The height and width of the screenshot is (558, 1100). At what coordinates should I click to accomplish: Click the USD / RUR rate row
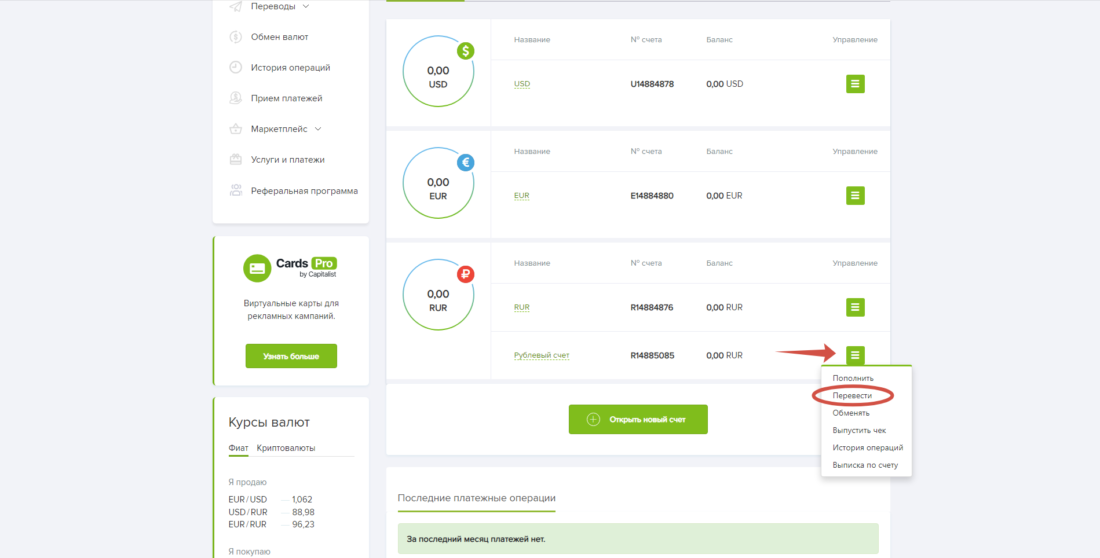pos(271,512)
